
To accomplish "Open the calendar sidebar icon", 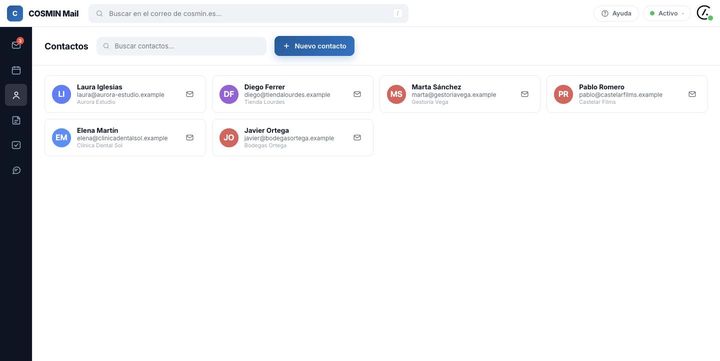I will click(16, 70).
